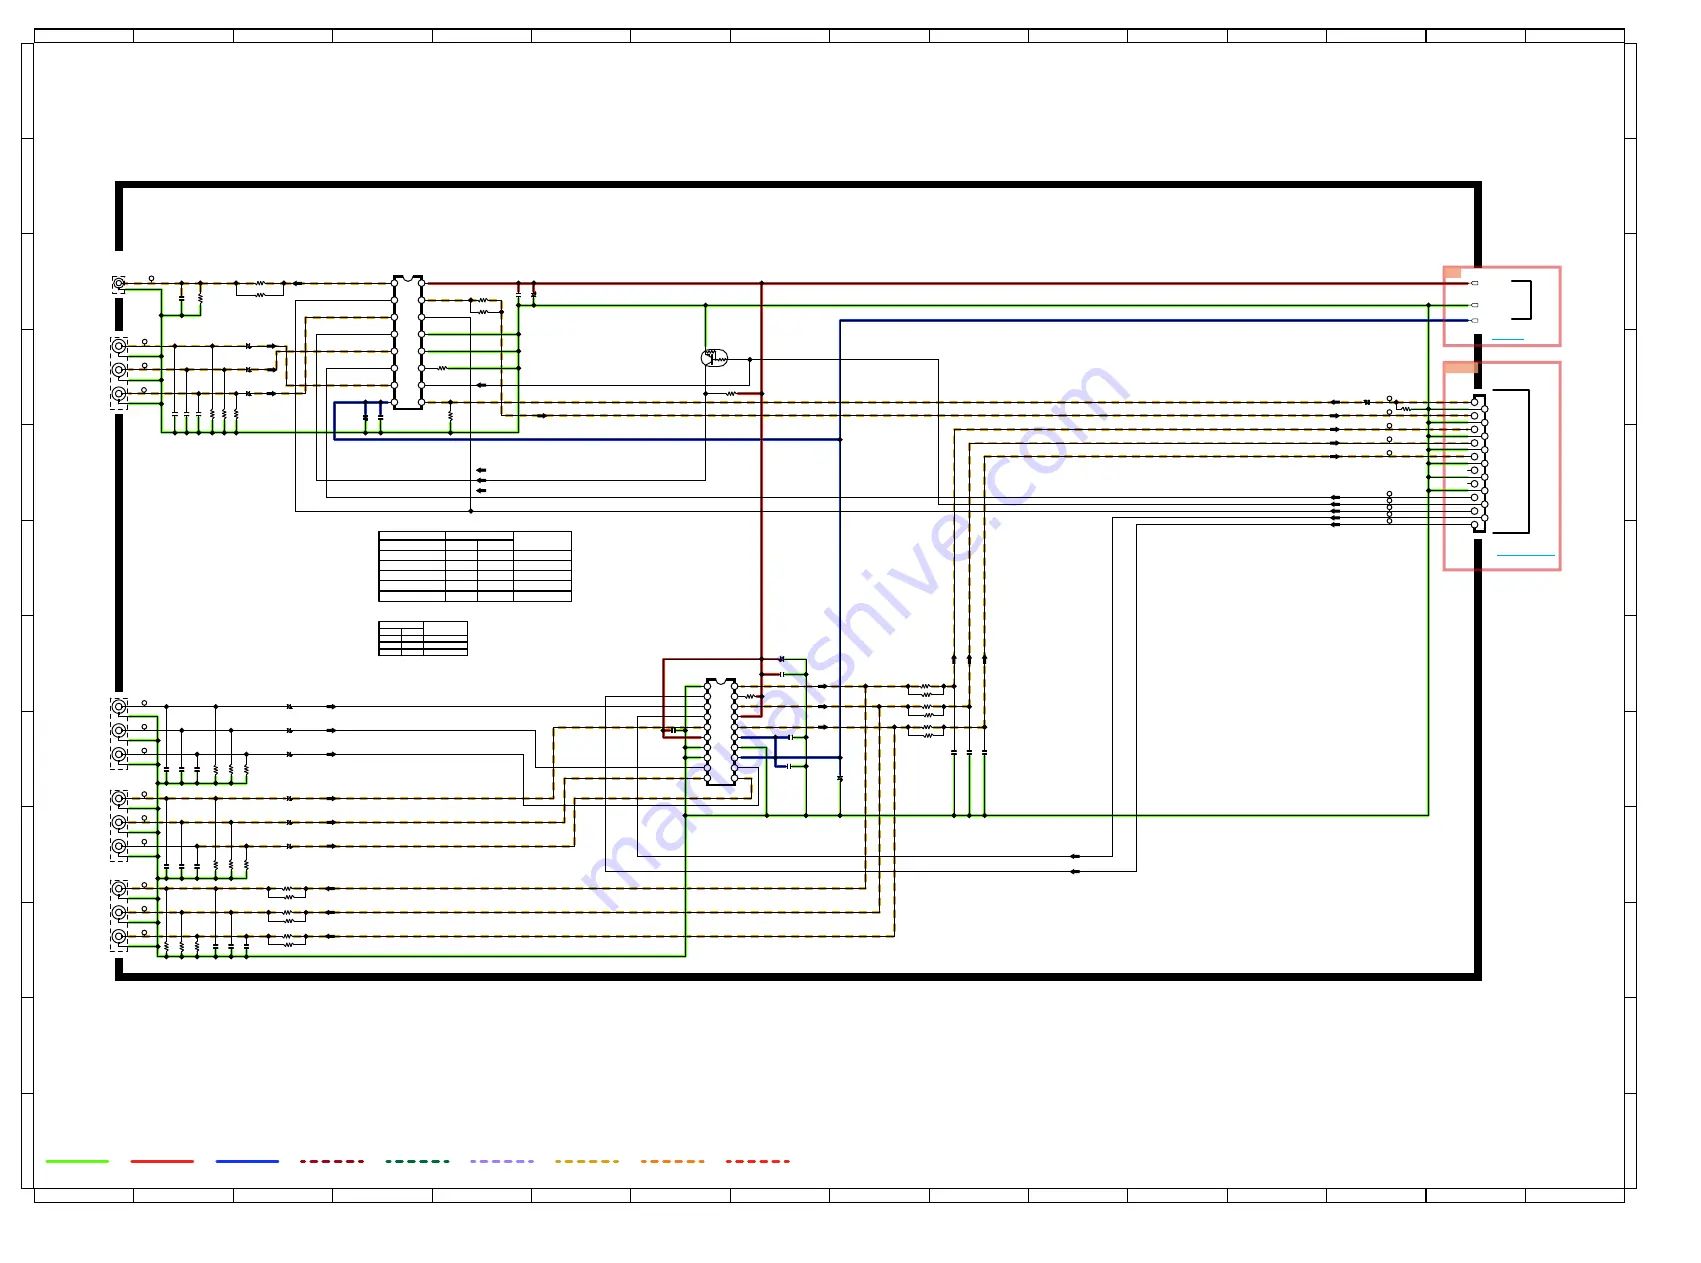Select the upper IC chip with red output wire
The width and height of the screenshot is (1701, 1263).
[x=408, y=342]
